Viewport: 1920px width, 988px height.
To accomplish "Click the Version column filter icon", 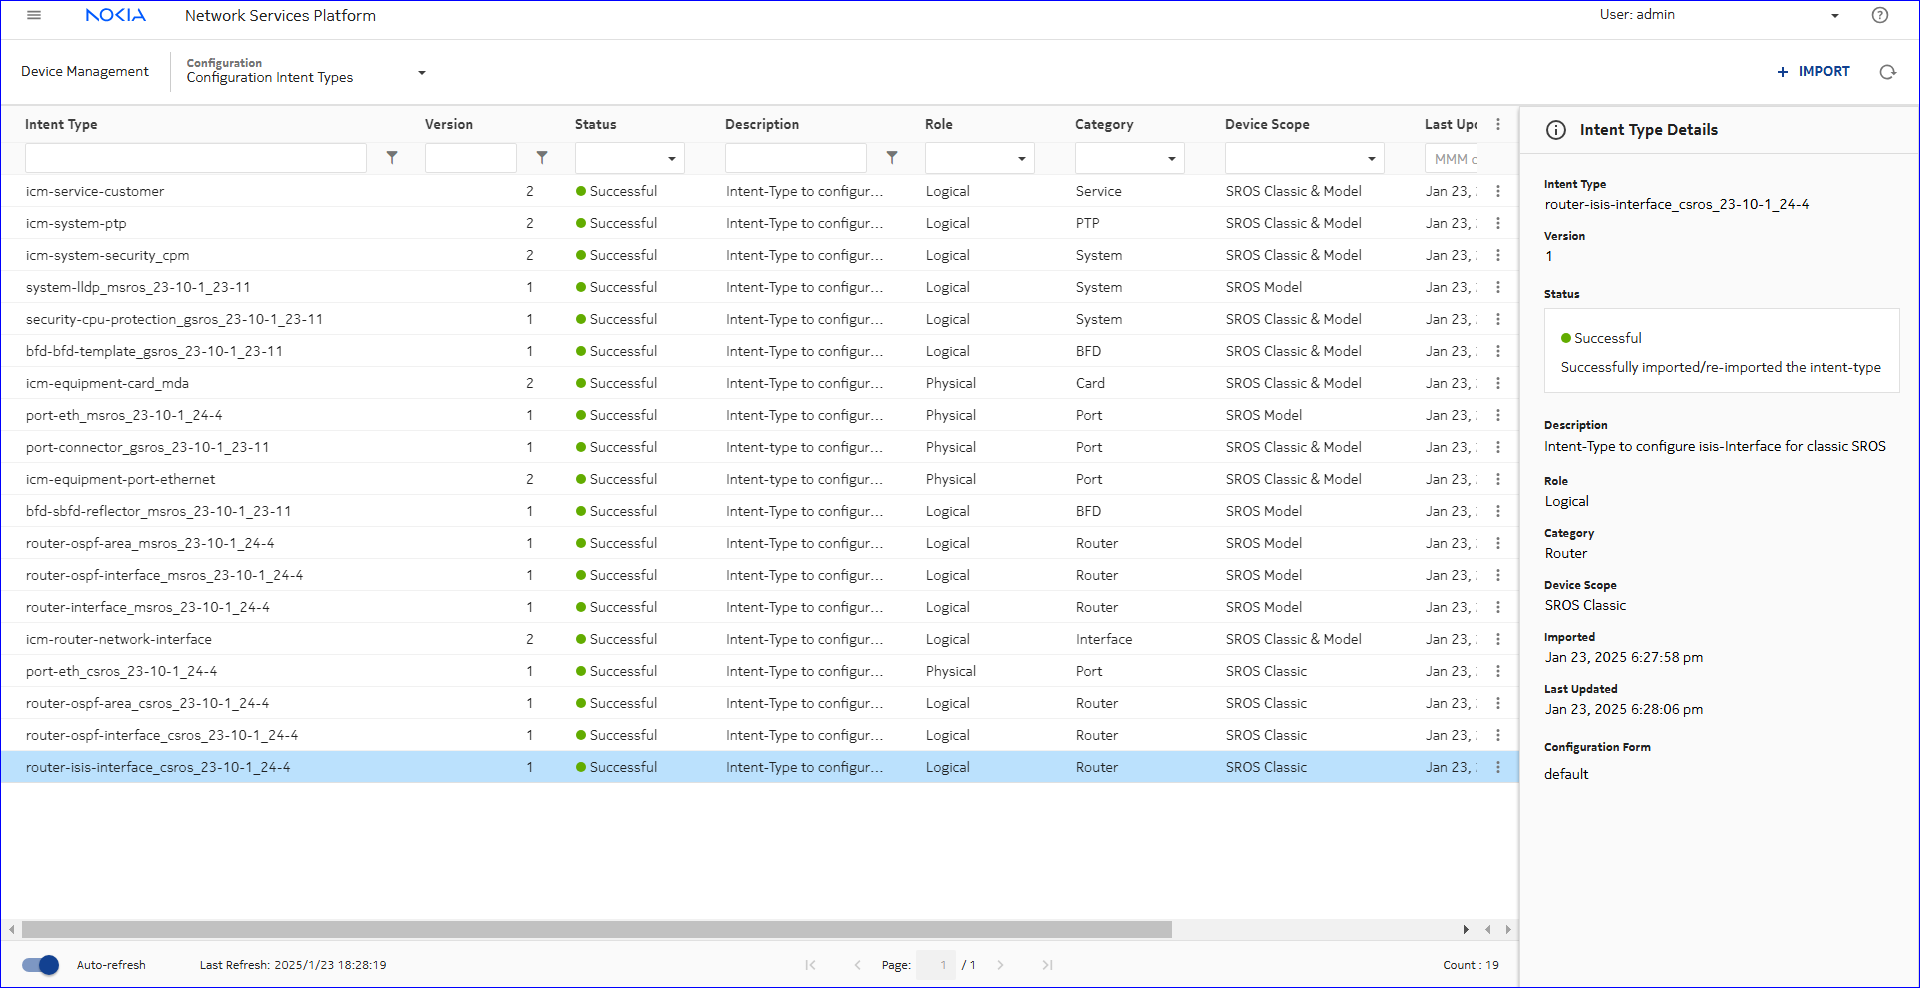I will click(x=542, y=158).
